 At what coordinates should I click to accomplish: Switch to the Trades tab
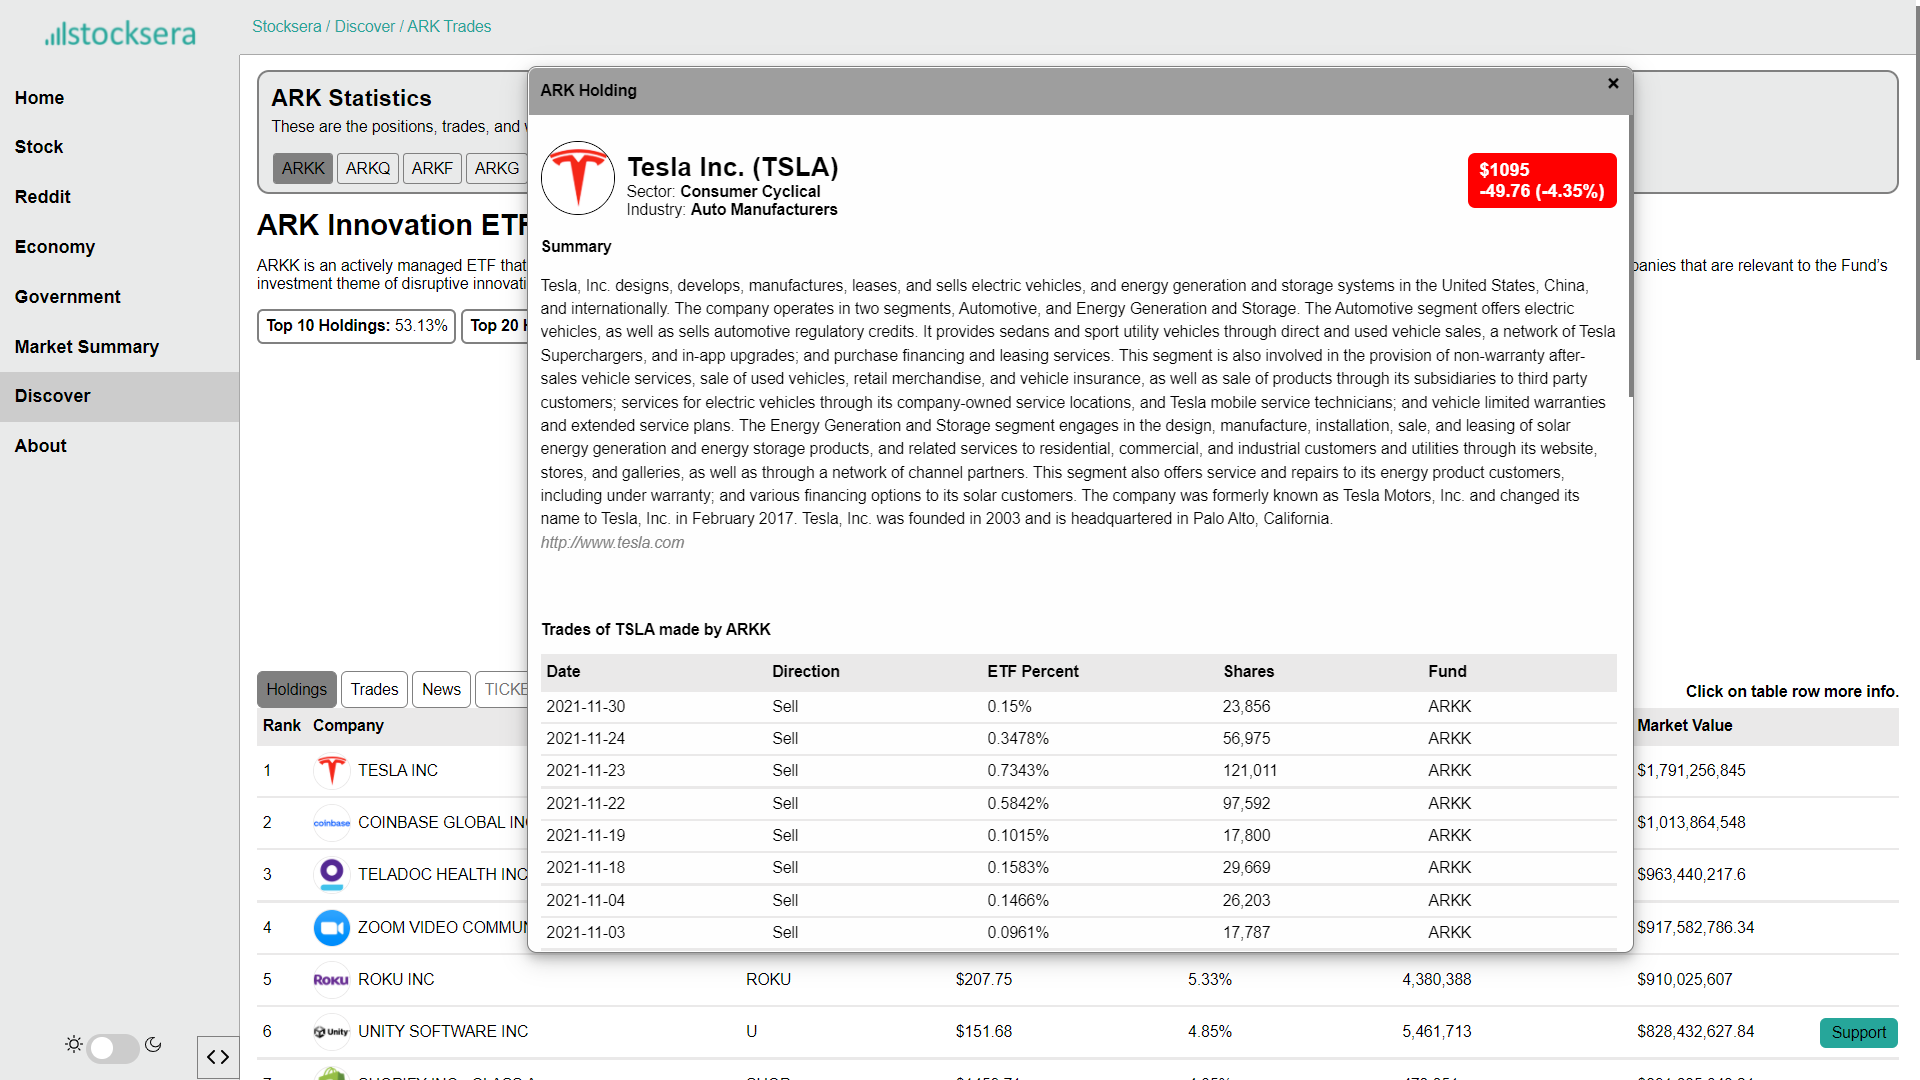pos(374,690)
